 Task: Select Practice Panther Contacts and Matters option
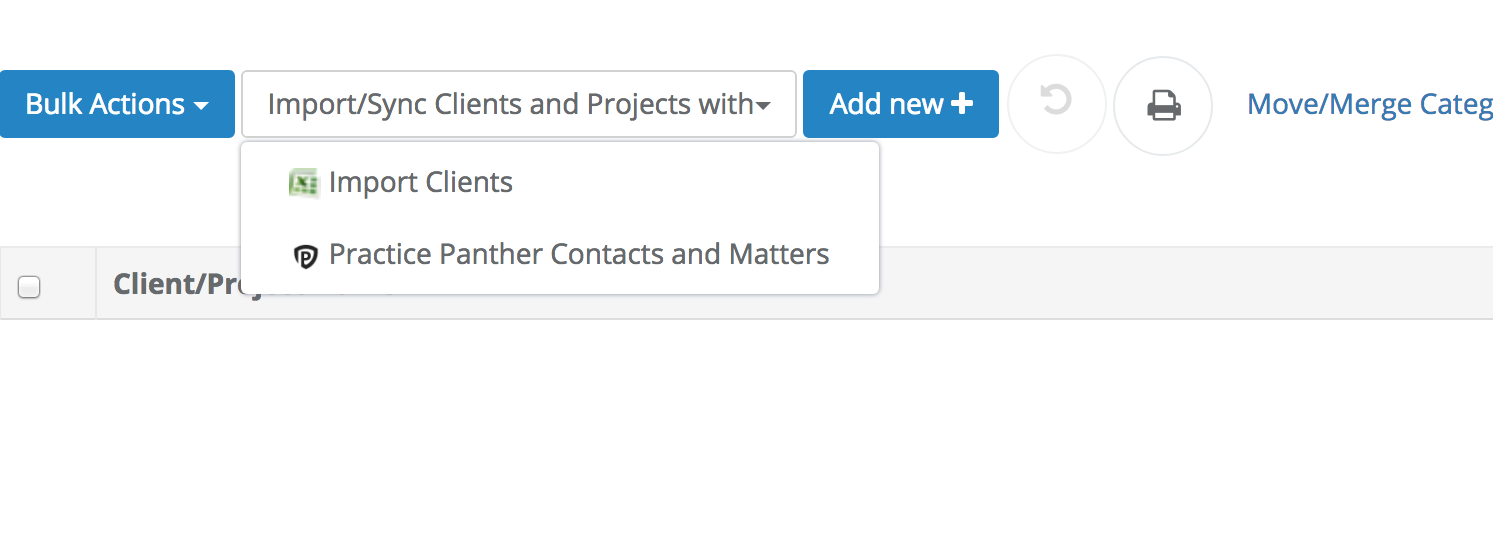coord(560,255)
